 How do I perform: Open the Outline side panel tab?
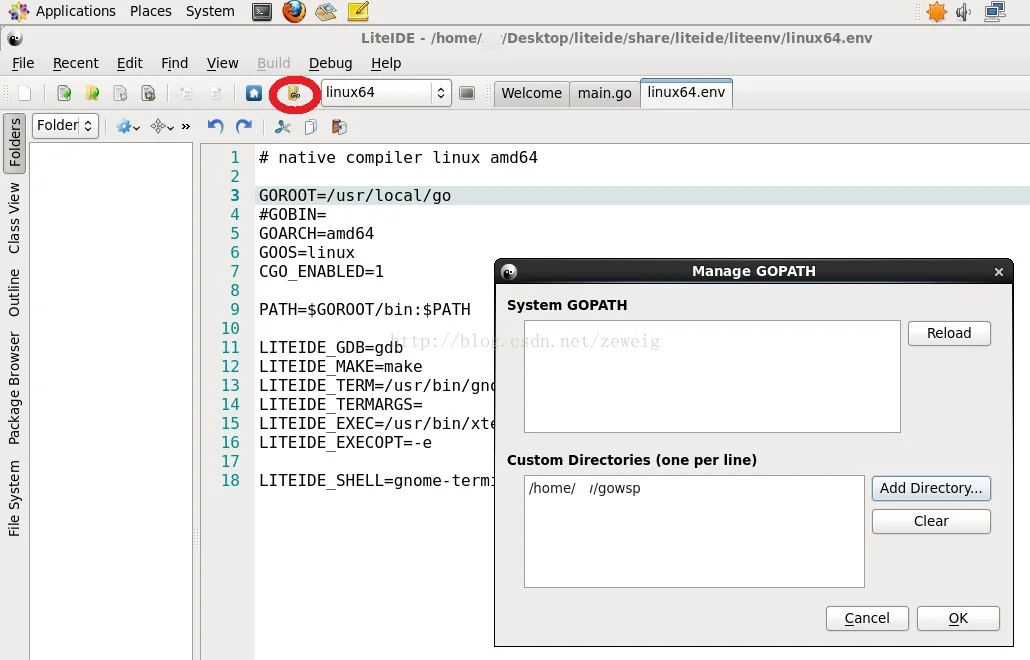(x=15, y=292)
